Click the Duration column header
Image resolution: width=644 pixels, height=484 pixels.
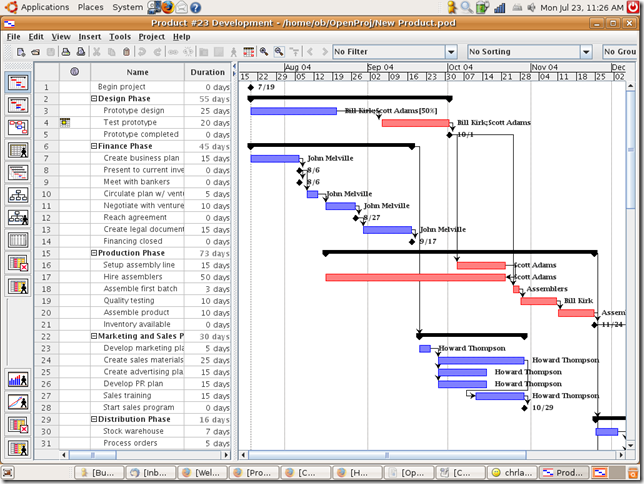207,72
